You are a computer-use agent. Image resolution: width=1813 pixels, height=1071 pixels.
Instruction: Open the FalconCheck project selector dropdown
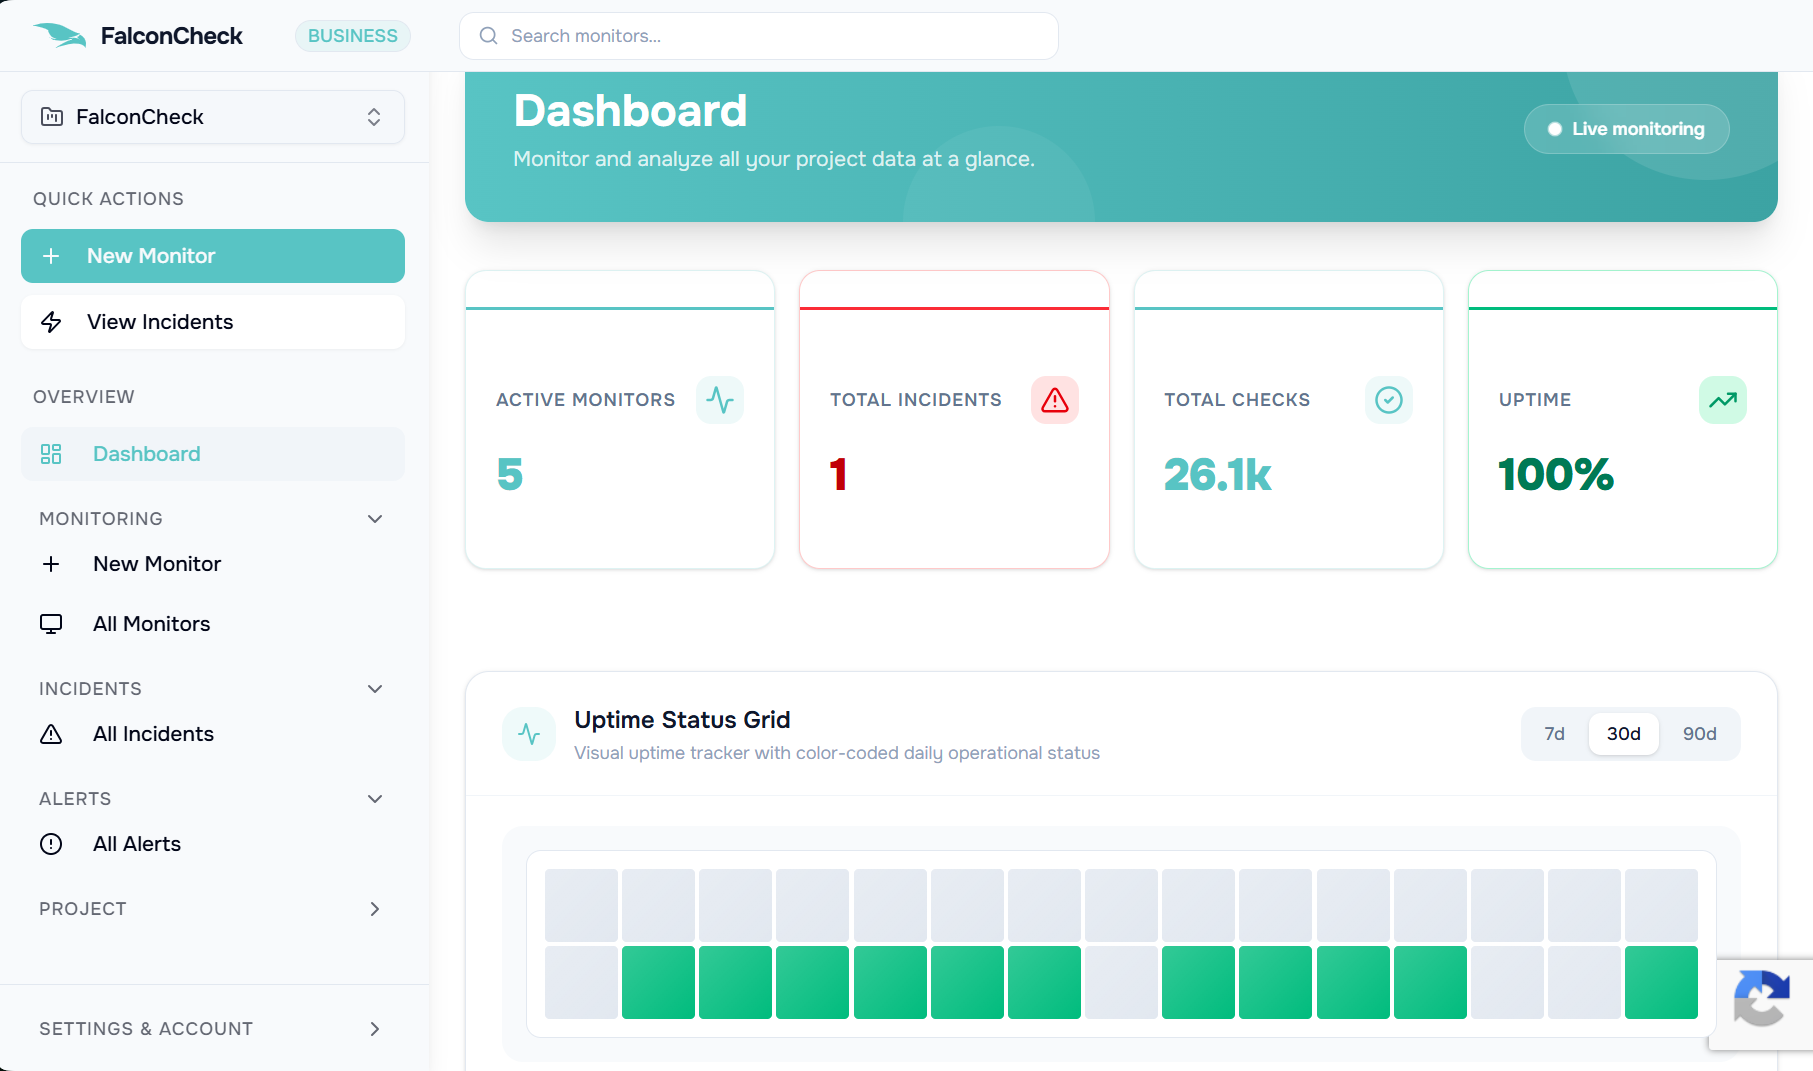pos(213,117)
